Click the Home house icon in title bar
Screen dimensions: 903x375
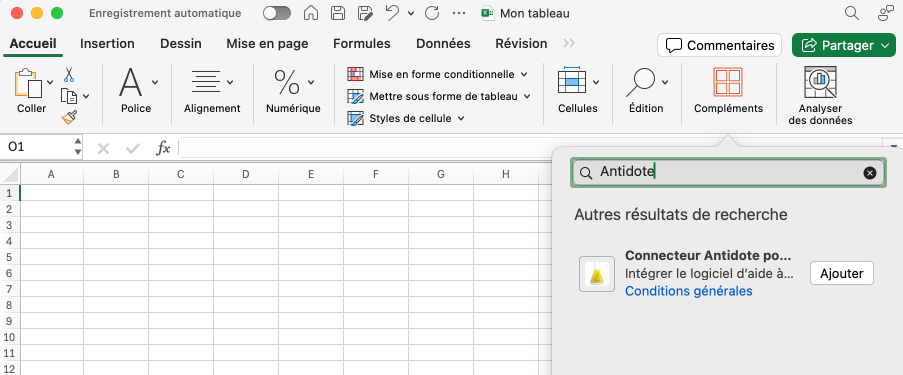(311, 13)
